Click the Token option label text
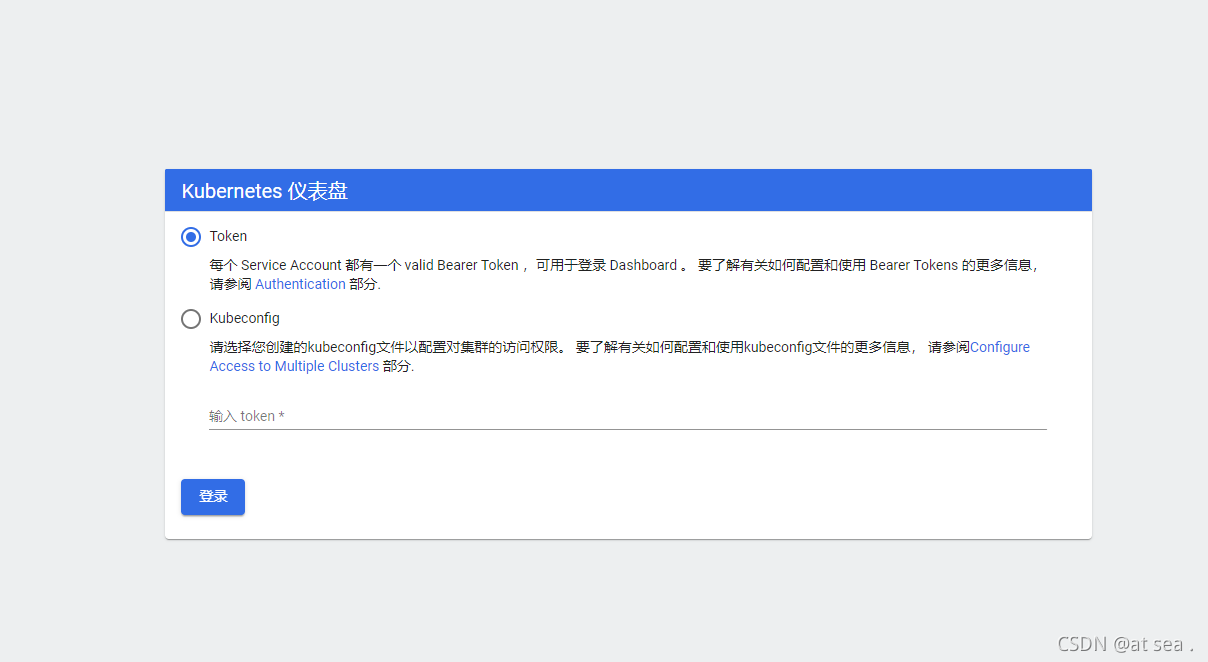 point(228,237)
